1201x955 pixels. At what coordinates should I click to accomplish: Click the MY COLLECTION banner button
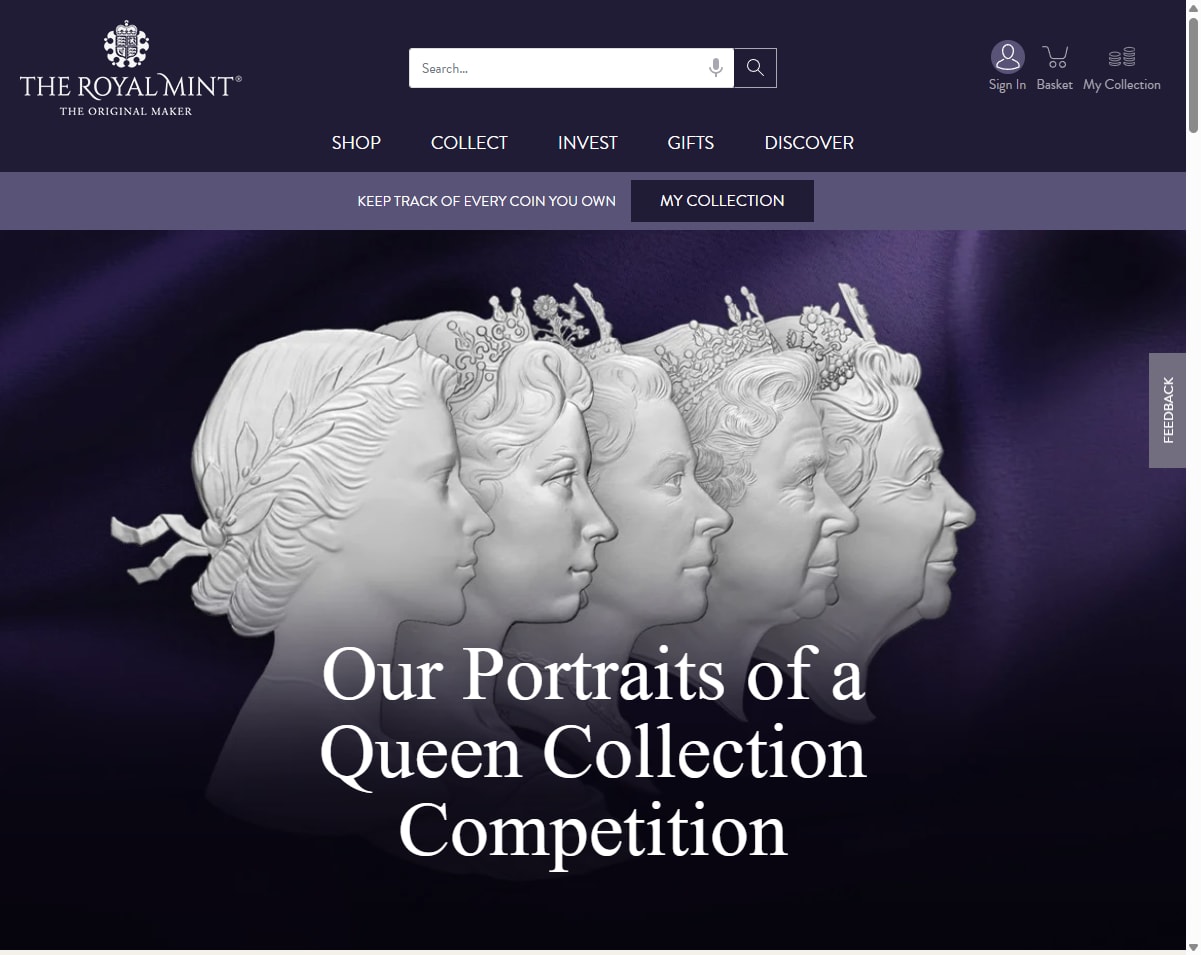722,201
